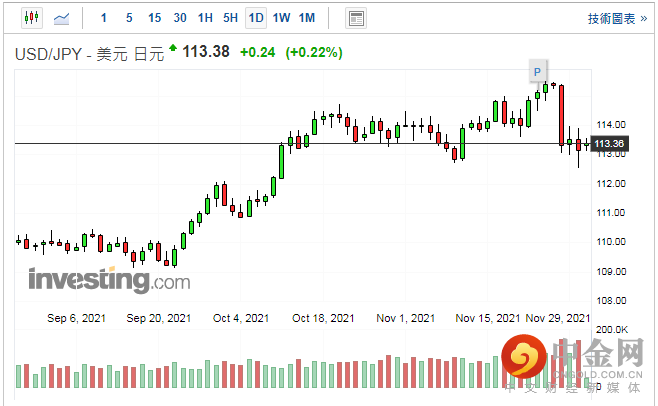Switch to the 30-minute interval
The height and width of the screenshot is (406, 658).
coord(180,18)
